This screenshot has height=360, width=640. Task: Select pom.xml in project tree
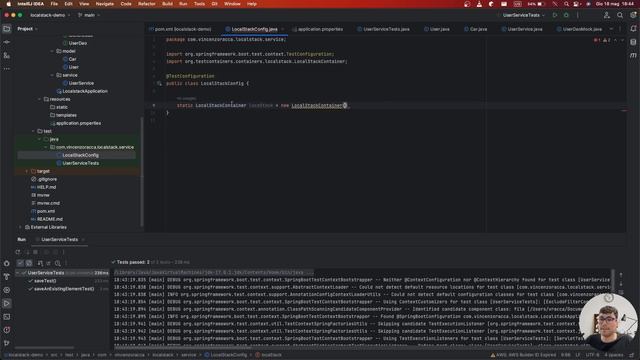(42, 211)
